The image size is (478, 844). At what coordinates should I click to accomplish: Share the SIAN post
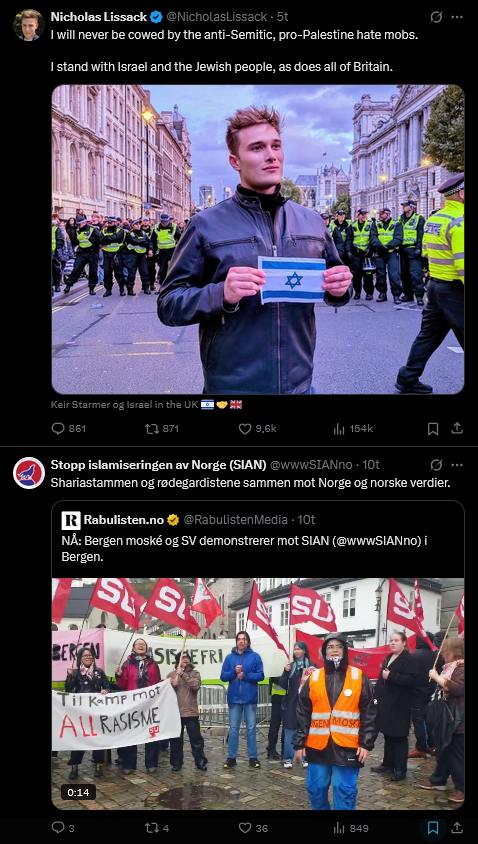(x=457, y=828)
